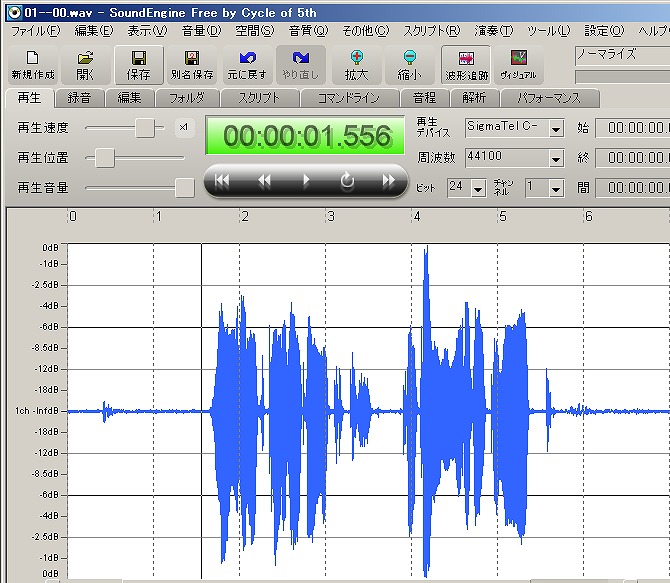Expand the ビット 24 dropdown
This screenshot has height=583, width=670.
(478, 188)
